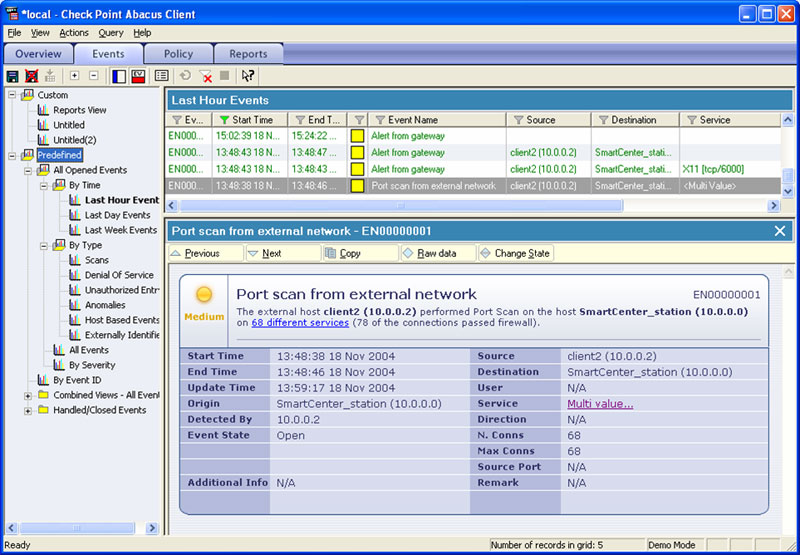800x555 pixels.
Task: Open the Last Week Events query
Action: [x=121, y=230]
